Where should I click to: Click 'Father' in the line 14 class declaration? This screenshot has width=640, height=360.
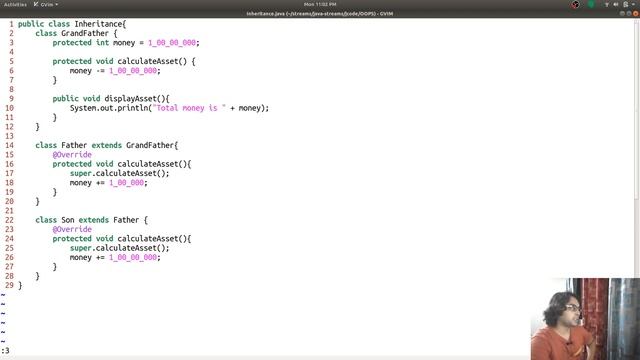(x=74, y=145)
